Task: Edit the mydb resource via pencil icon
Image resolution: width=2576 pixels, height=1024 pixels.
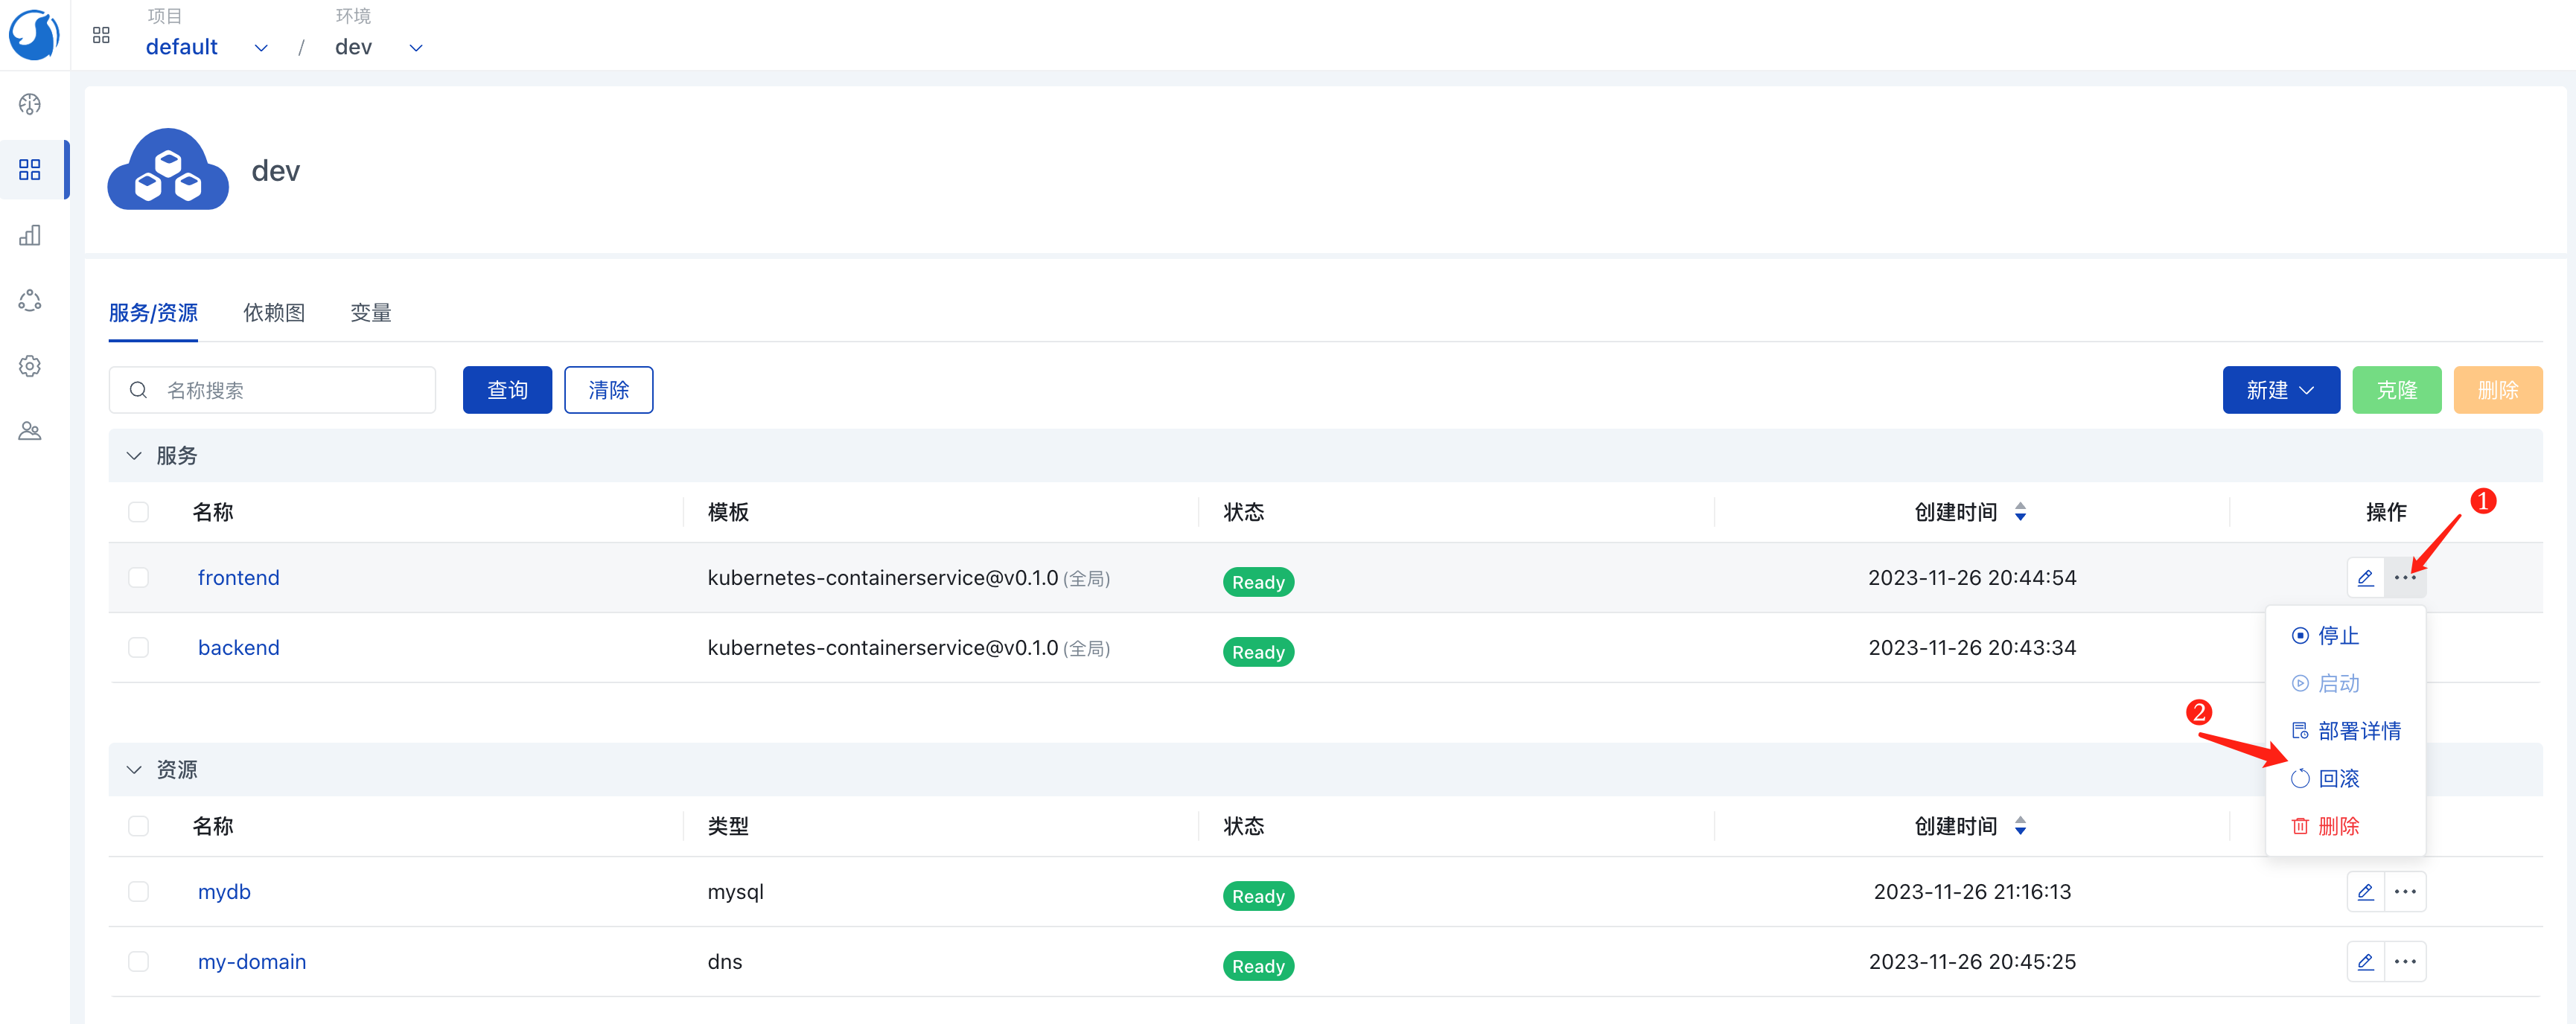Action: click(x=2365, y=892)
